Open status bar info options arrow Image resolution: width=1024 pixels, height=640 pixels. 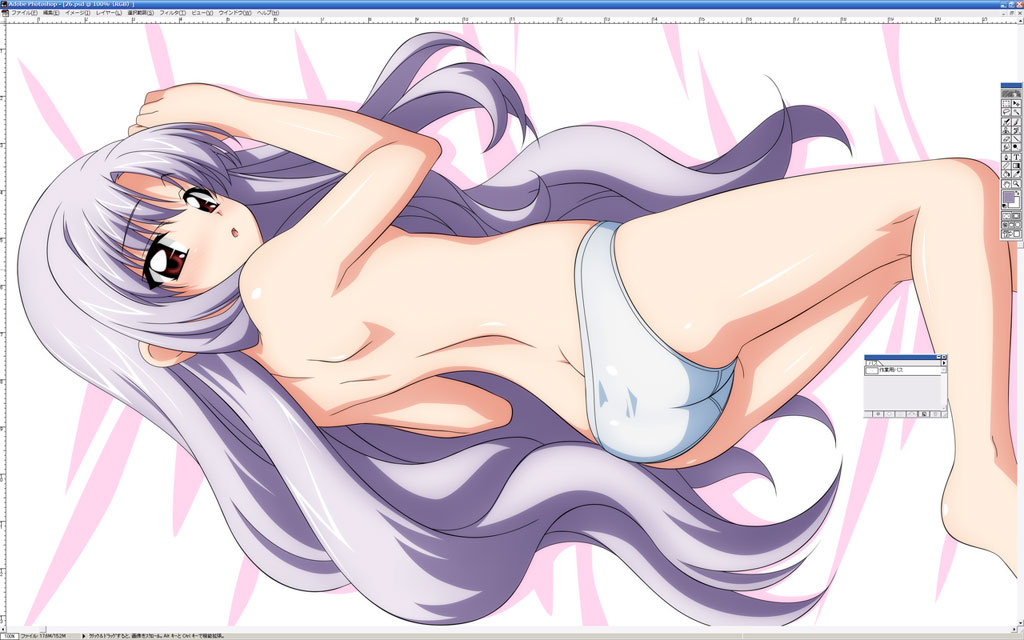(84, 635)
